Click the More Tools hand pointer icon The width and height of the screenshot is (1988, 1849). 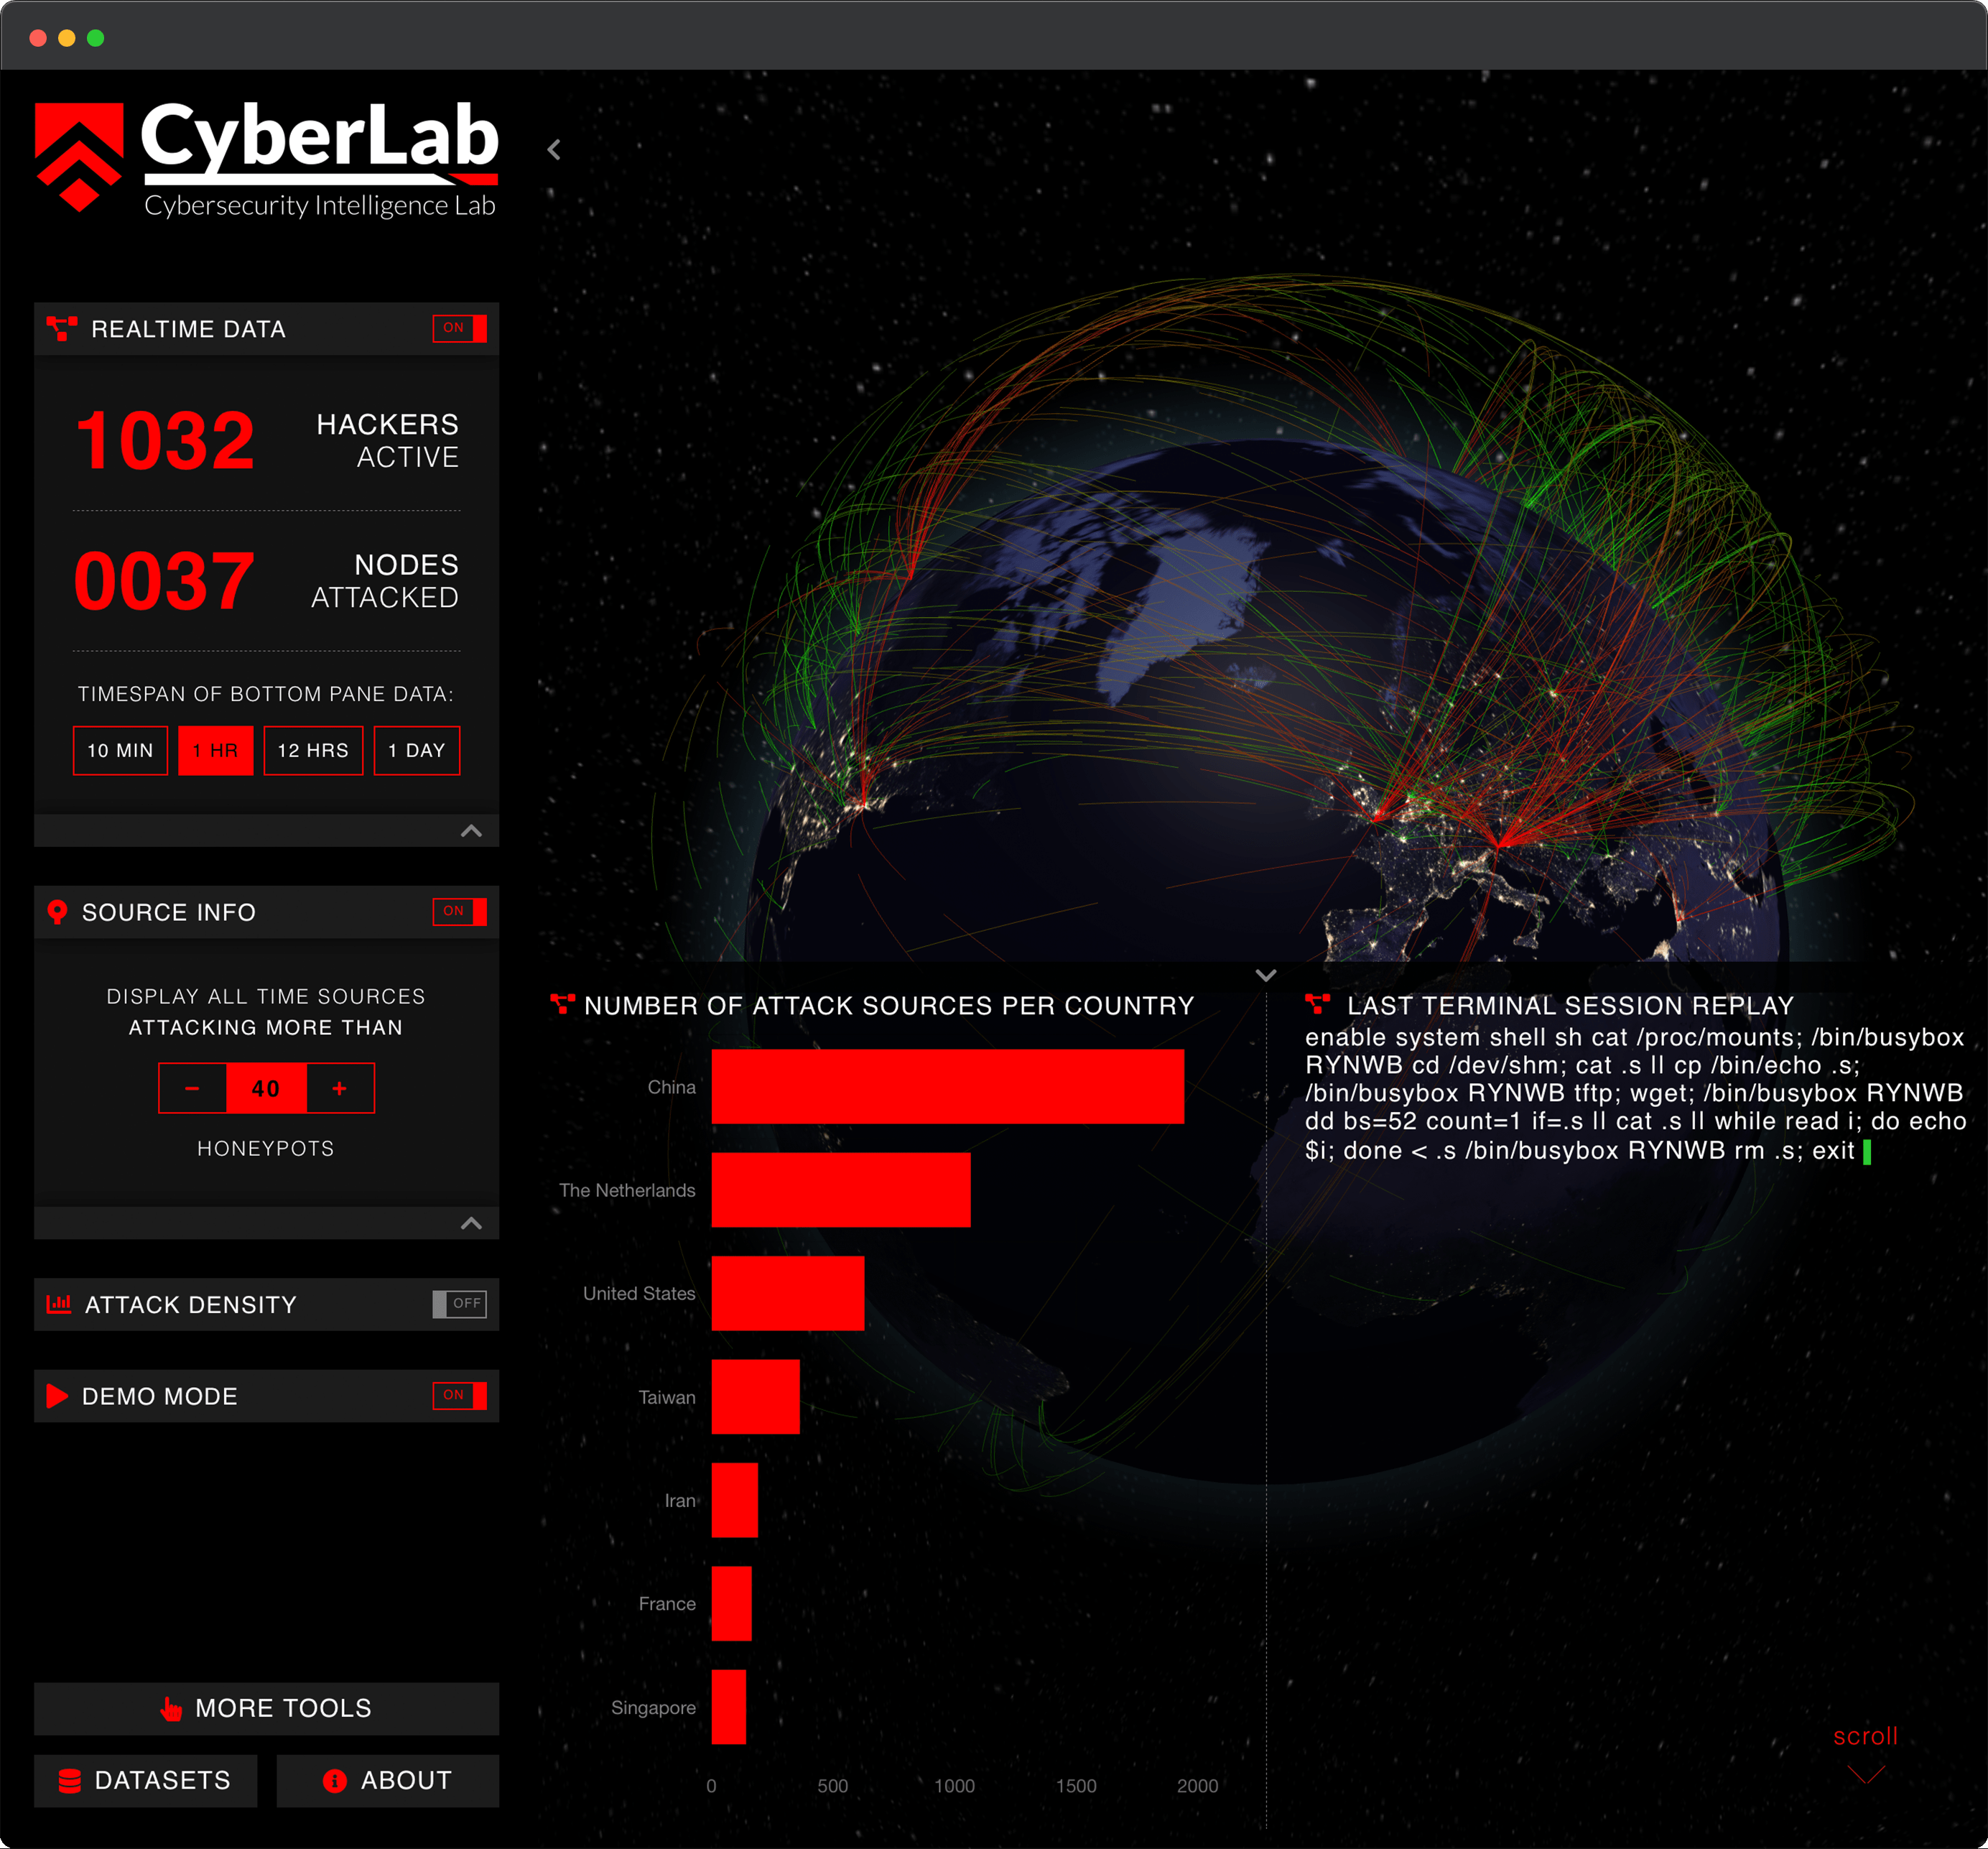pyautogui.click(x=171, y=1709)
